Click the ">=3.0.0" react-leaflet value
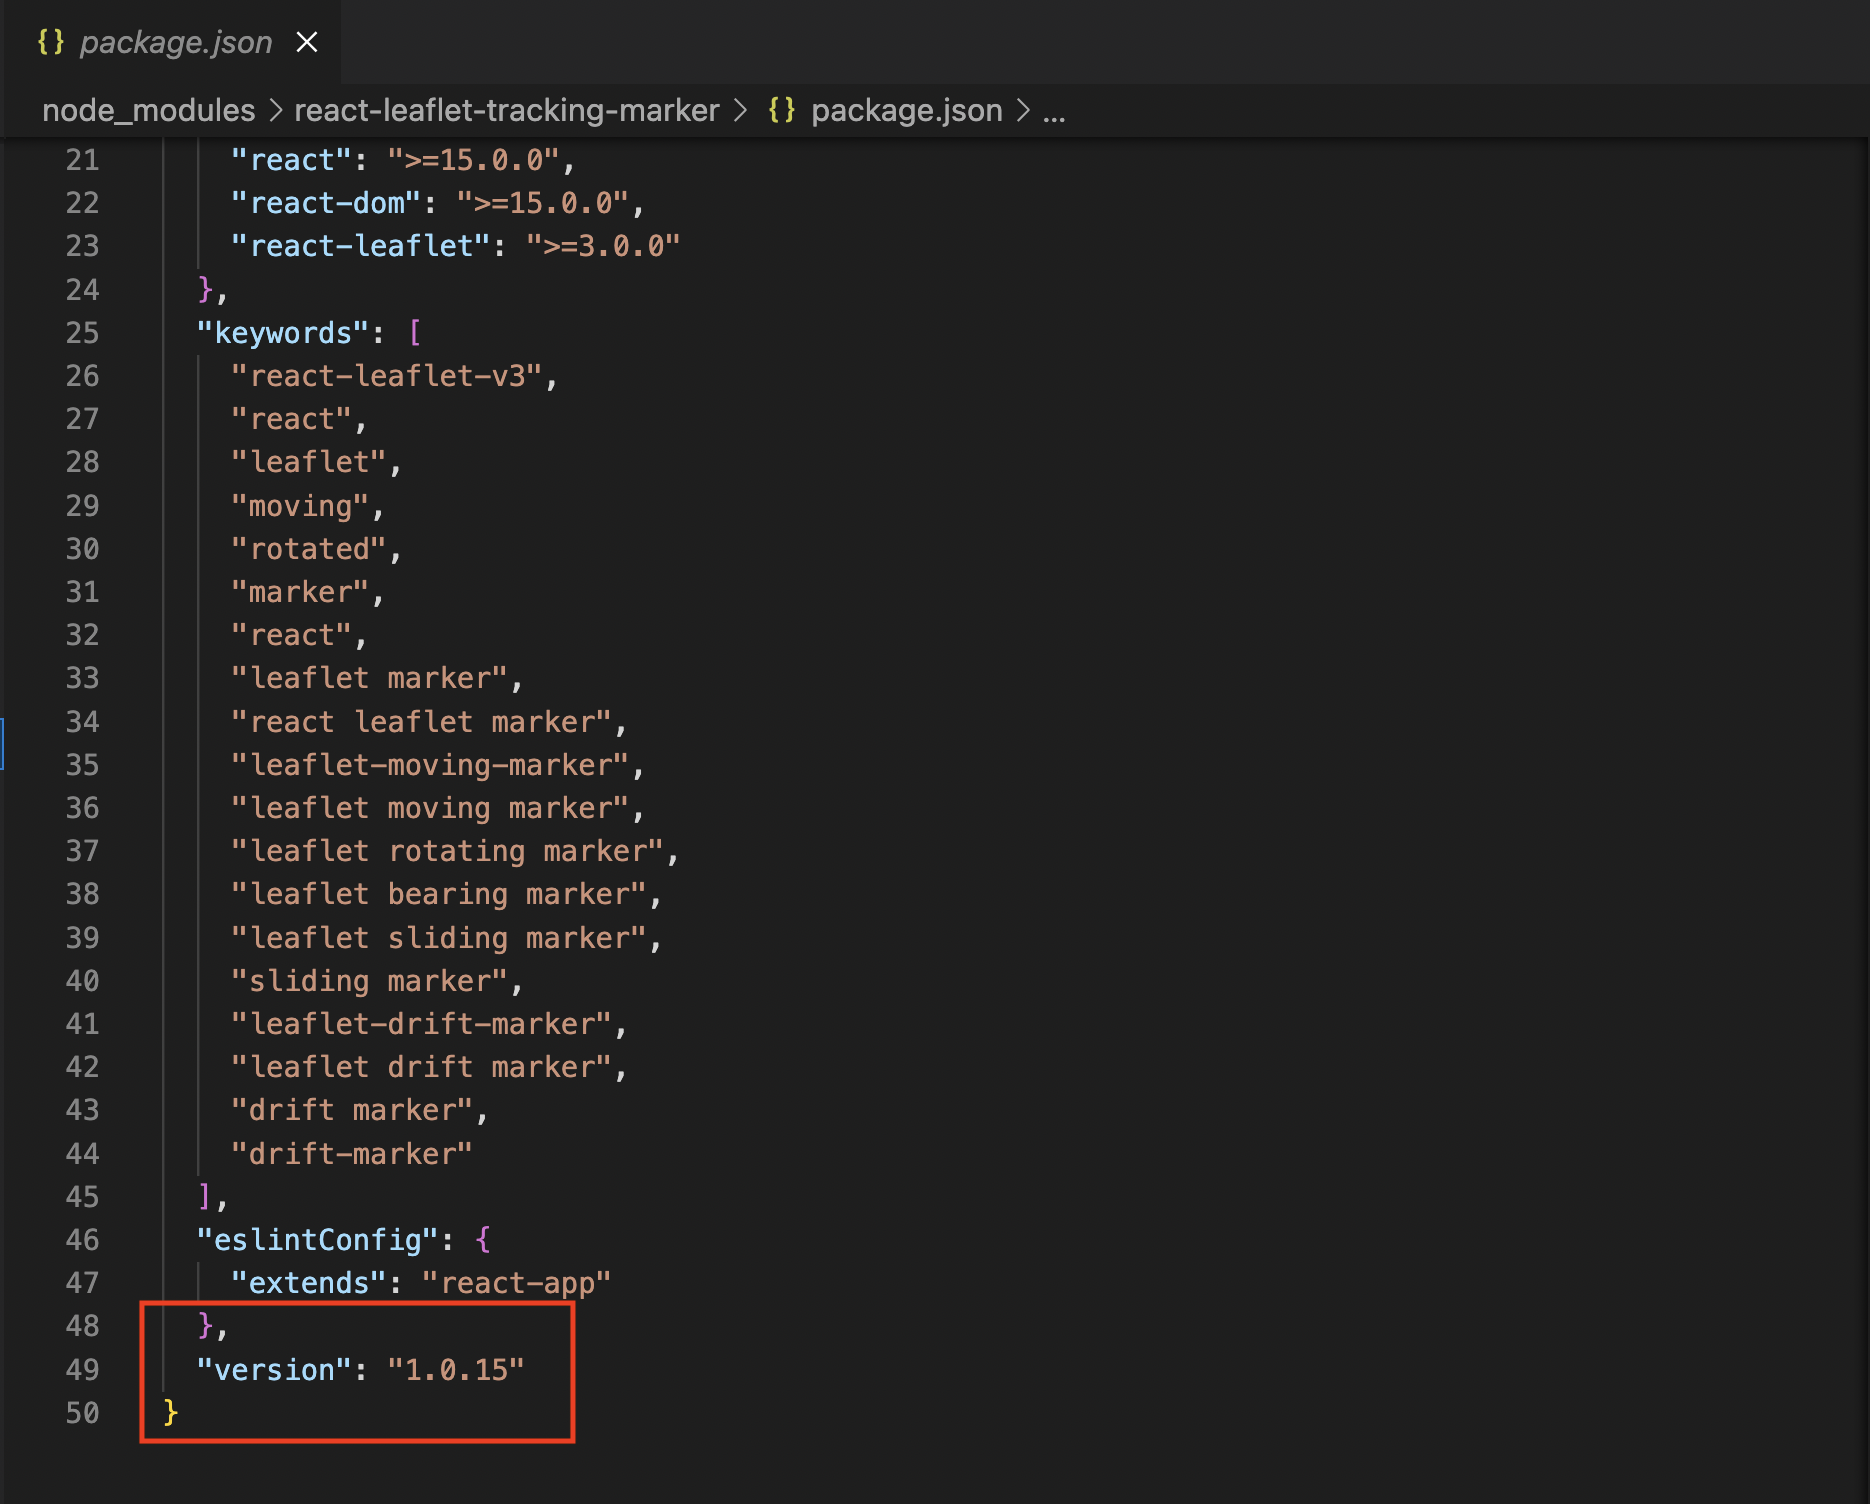The height and width of the screenshot is (1504, 1870). [603, 246]
